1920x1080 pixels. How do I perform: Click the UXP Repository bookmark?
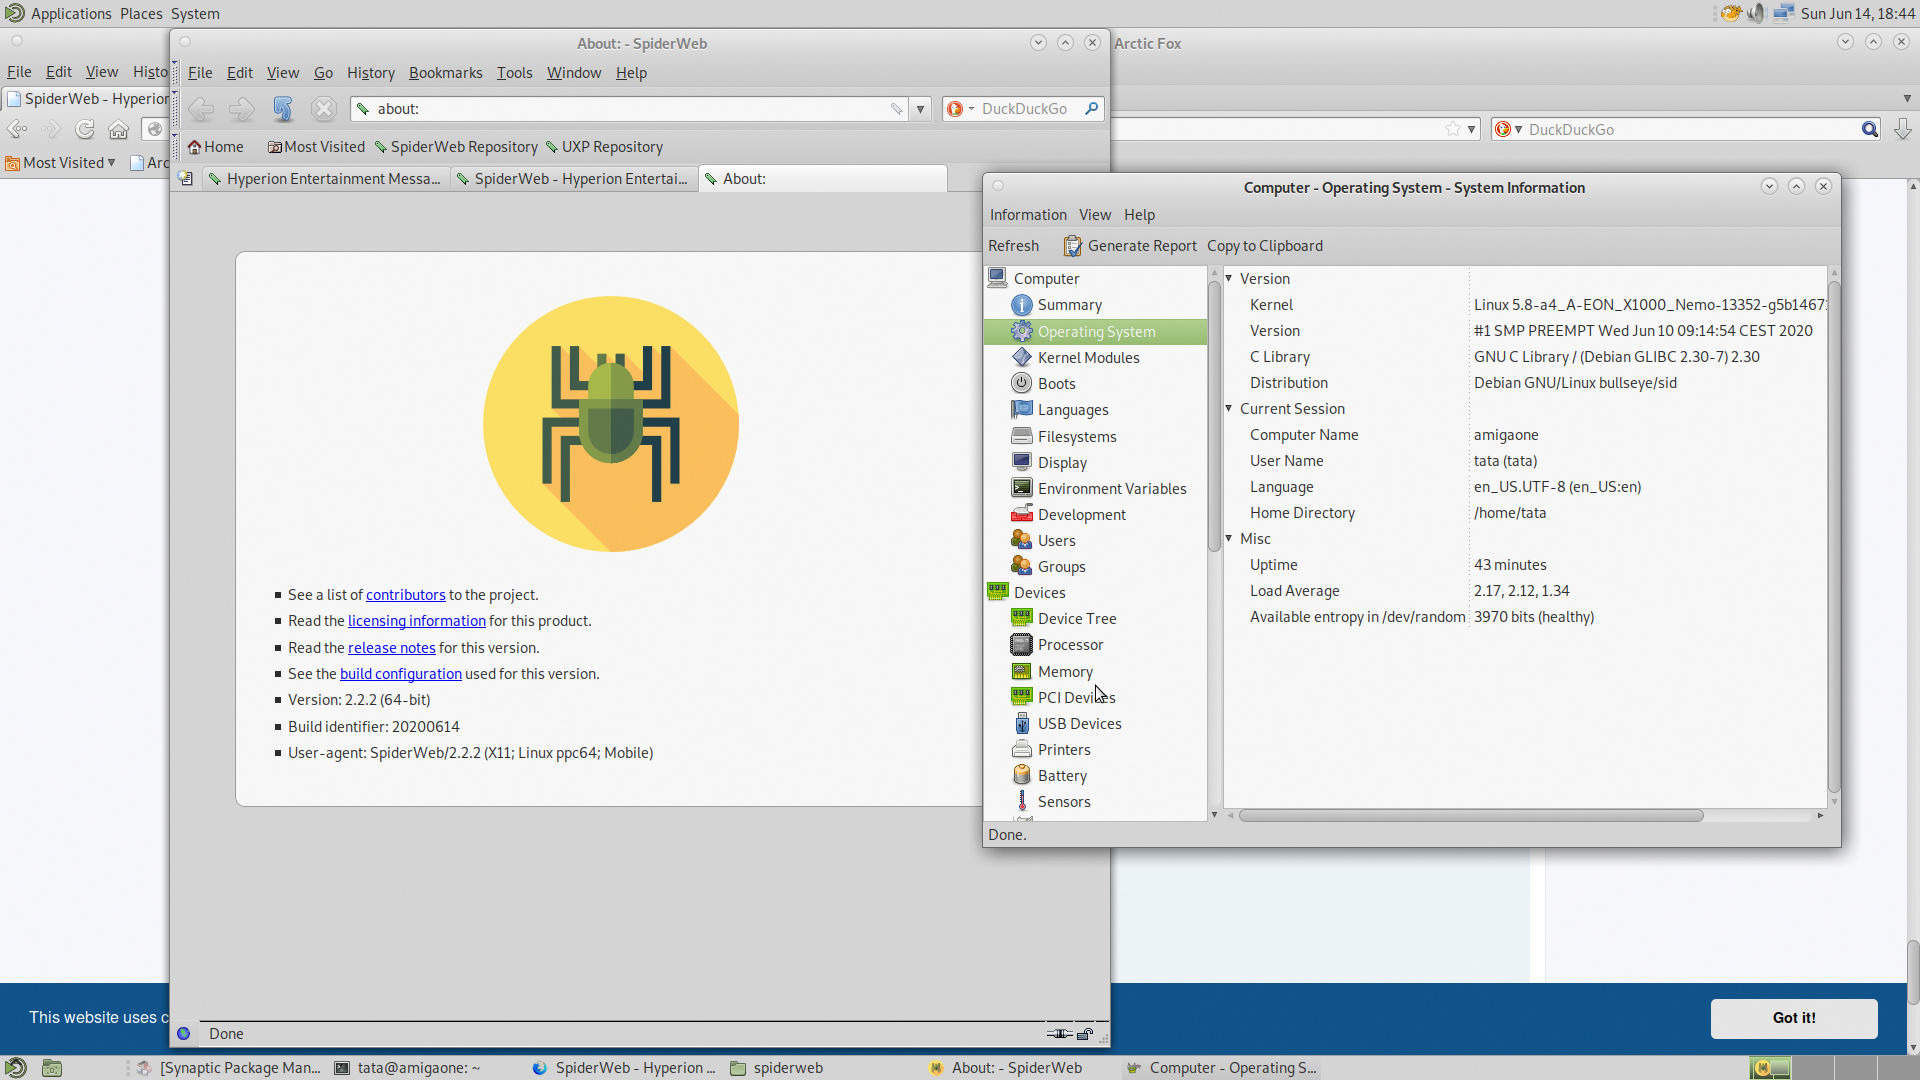(x=604, y=147)
